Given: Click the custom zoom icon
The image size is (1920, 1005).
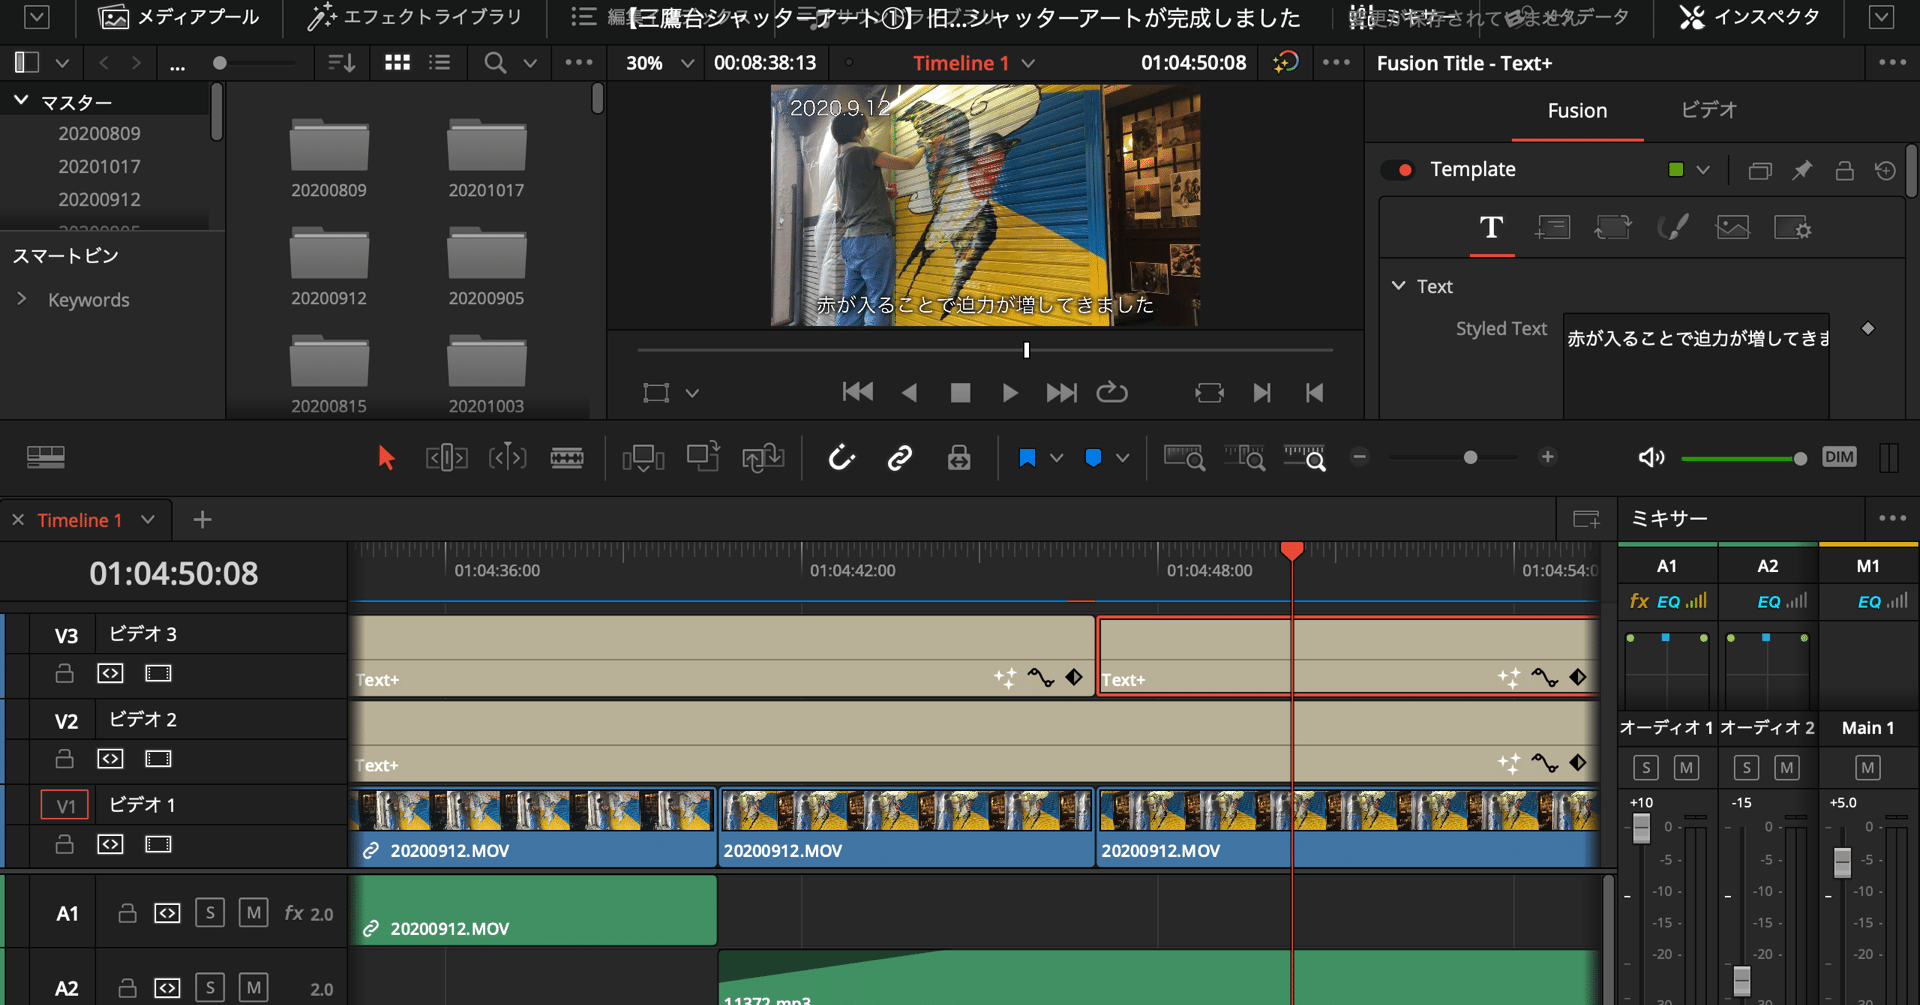Looking at the screenshot, I should pyautogui.click(x=1305, y=458).
